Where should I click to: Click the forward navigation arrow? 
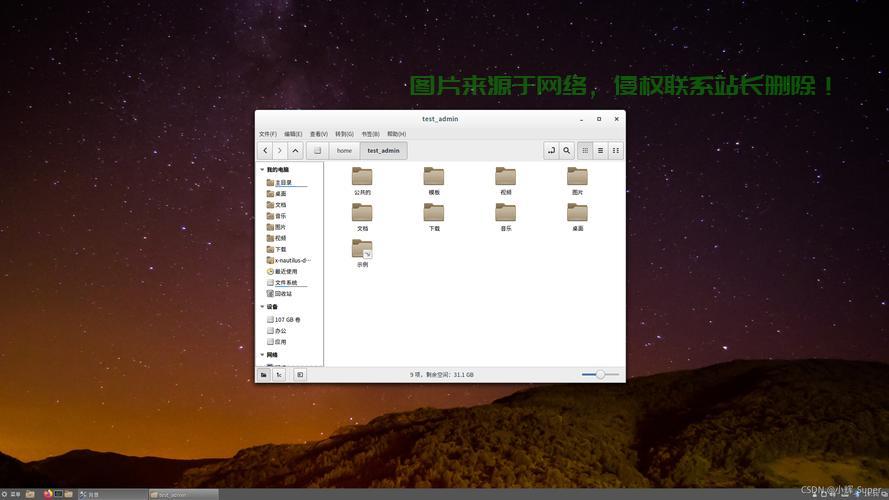(280, 150)
